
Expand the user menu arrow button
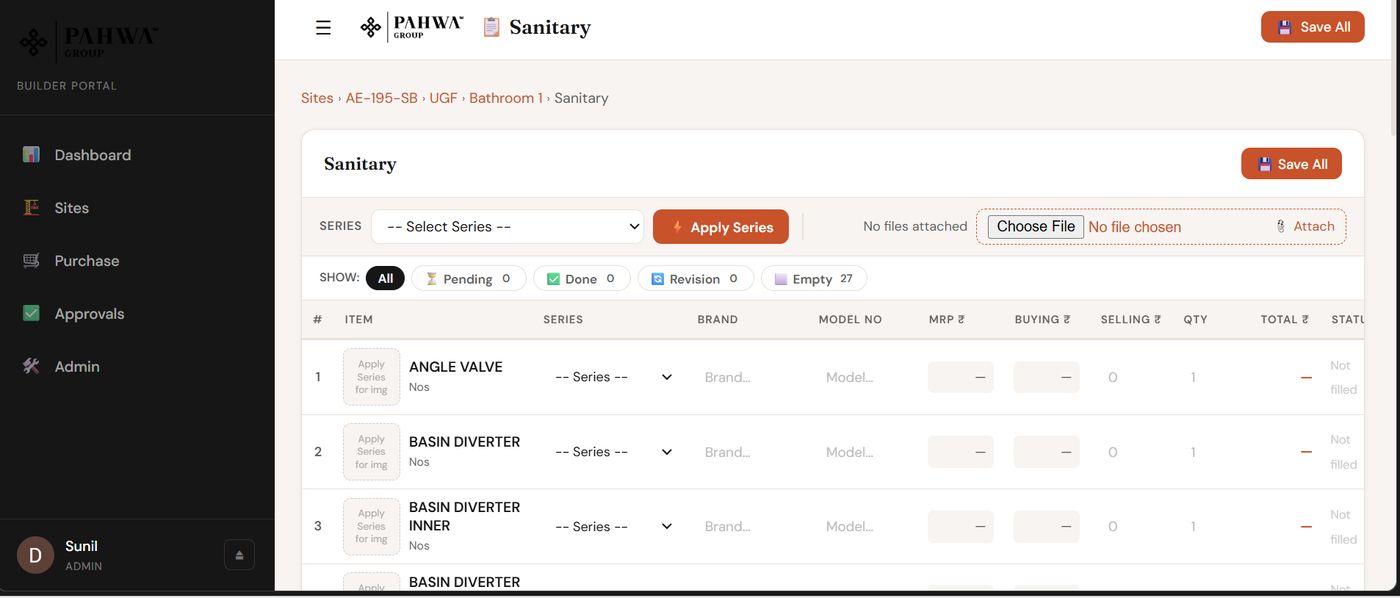(239, 555)
